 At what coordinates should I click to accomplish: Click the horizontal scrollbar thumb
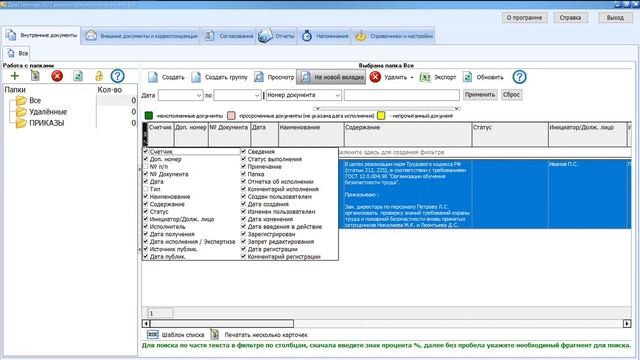point(222,324)
